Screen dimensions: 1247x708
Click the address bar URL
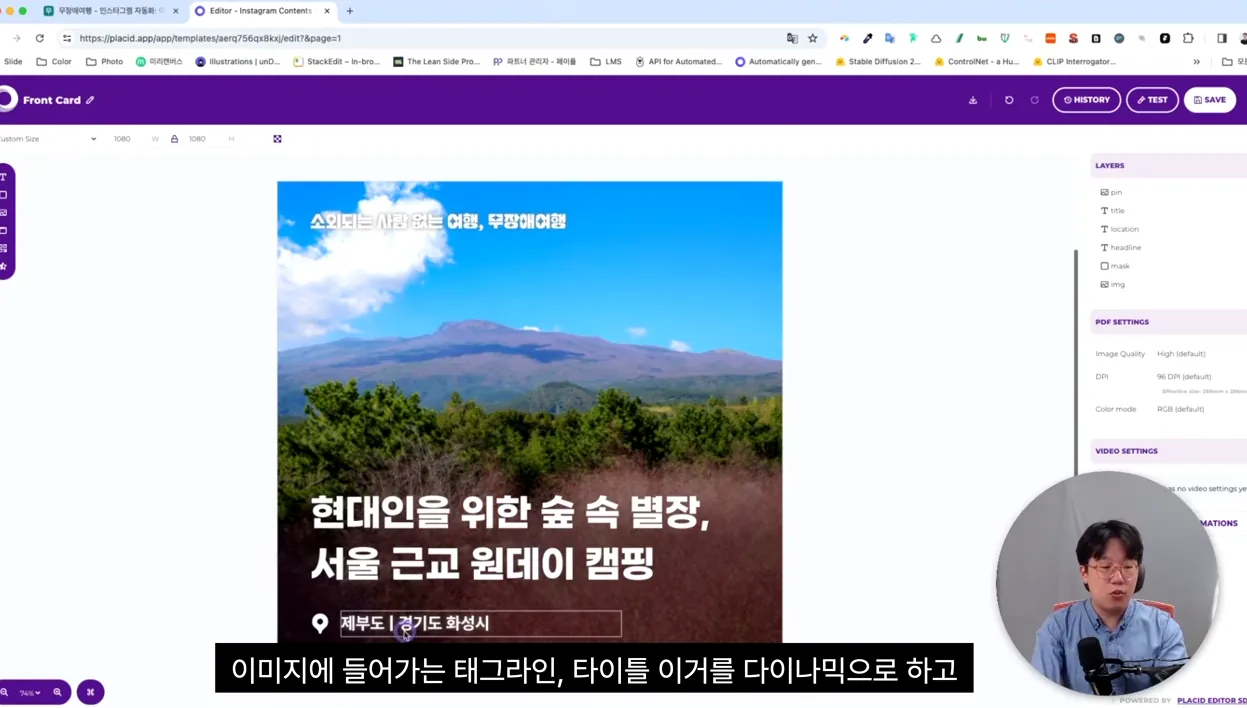pyautogui.click(x=210, y=38)
